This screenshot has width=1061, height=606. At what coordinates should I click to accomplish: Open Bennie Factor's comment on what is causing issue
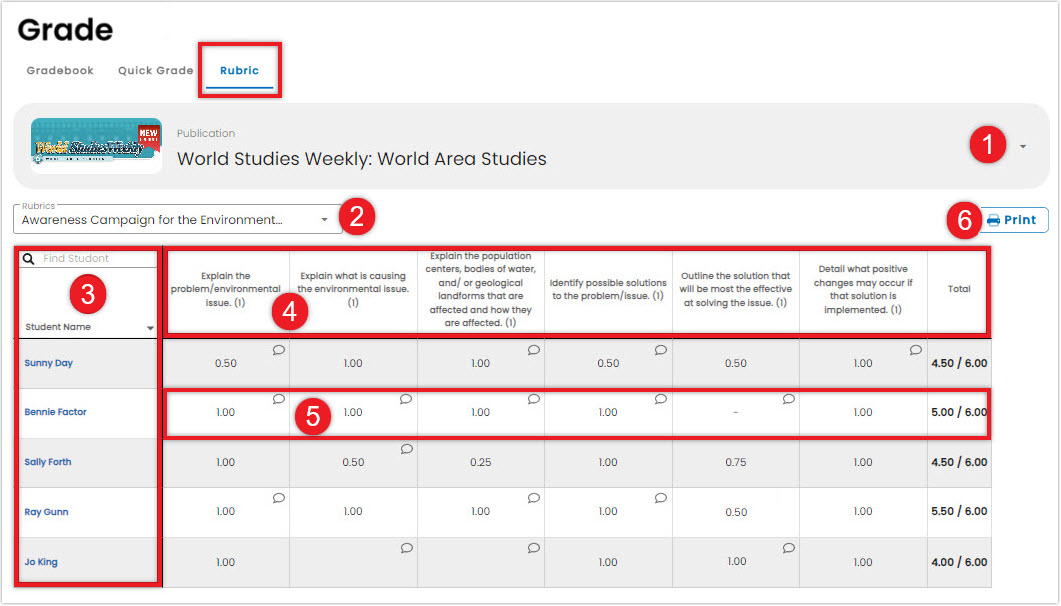point(406,399)
